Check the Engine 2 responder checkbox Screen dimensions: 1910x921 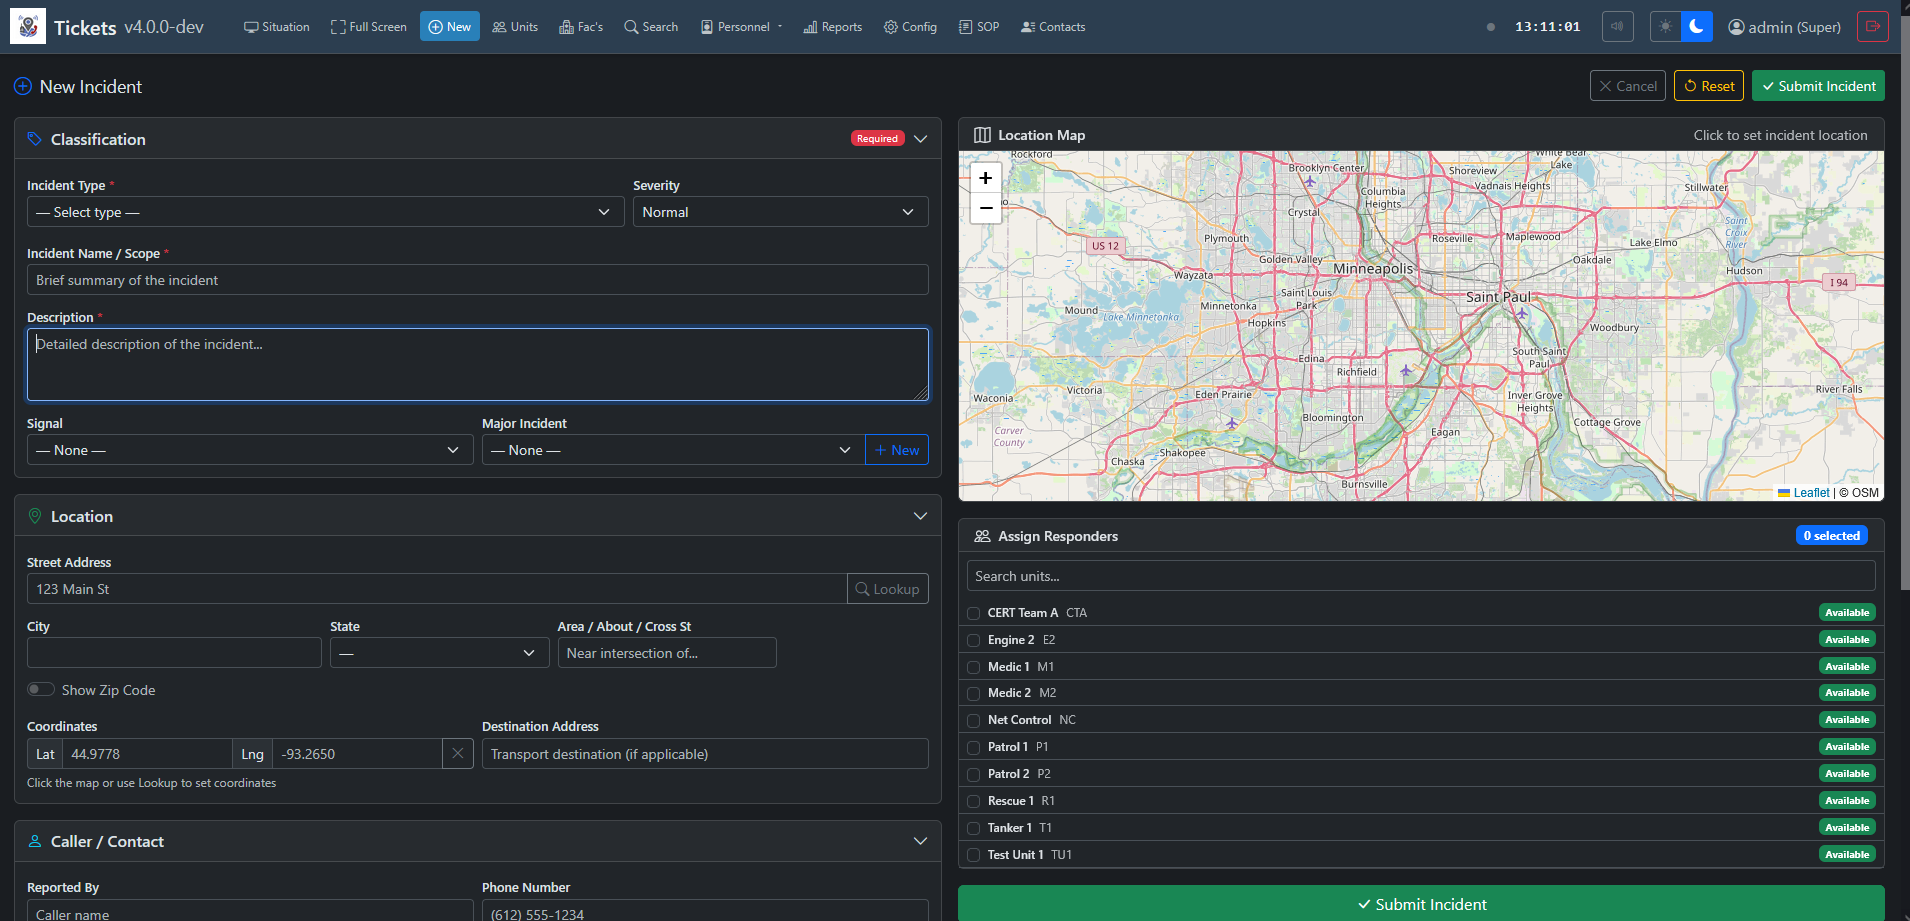click(x=974, y=640)
